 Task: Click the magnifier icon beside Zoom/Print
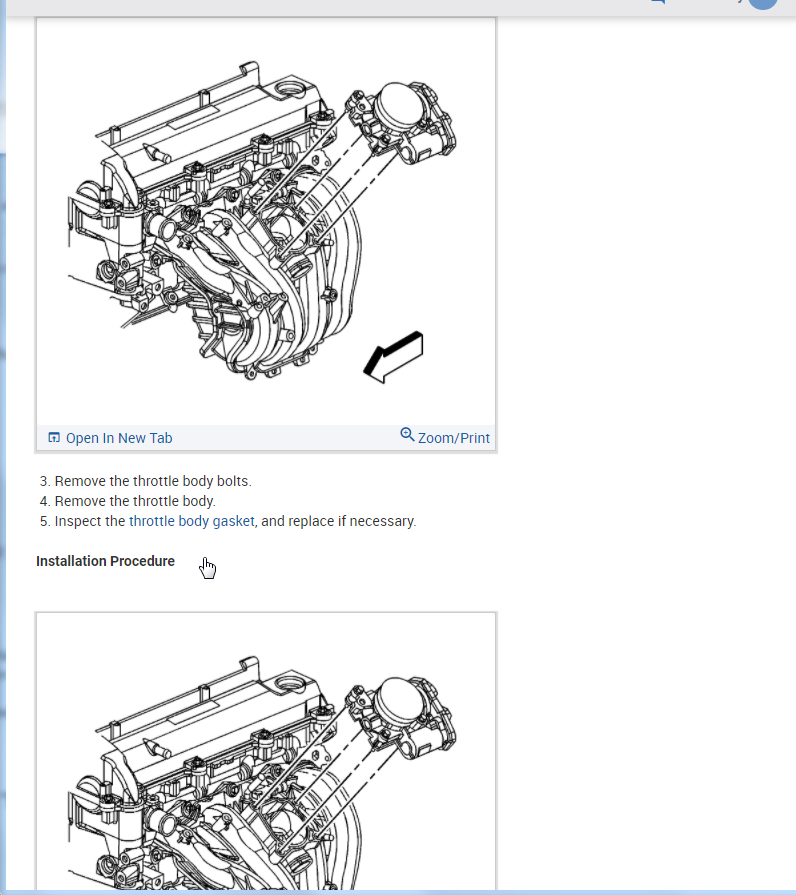pos(407,434)
